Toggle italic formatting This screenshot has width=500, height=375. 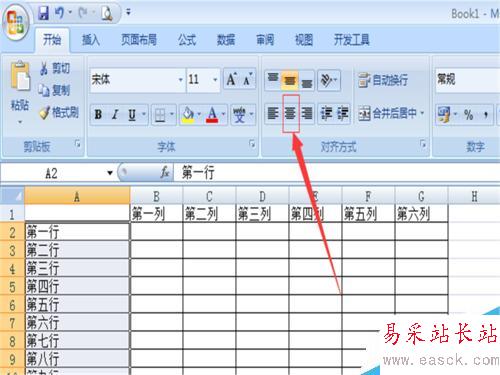[x=115, y=114]
